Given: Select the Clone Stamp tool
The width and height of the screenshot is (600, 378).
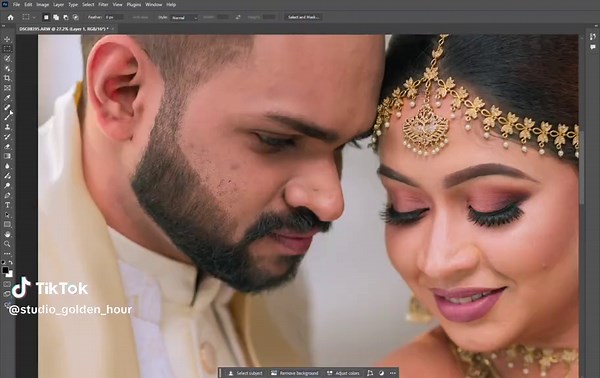Looking at the screenshot, I should click(7, 127).
